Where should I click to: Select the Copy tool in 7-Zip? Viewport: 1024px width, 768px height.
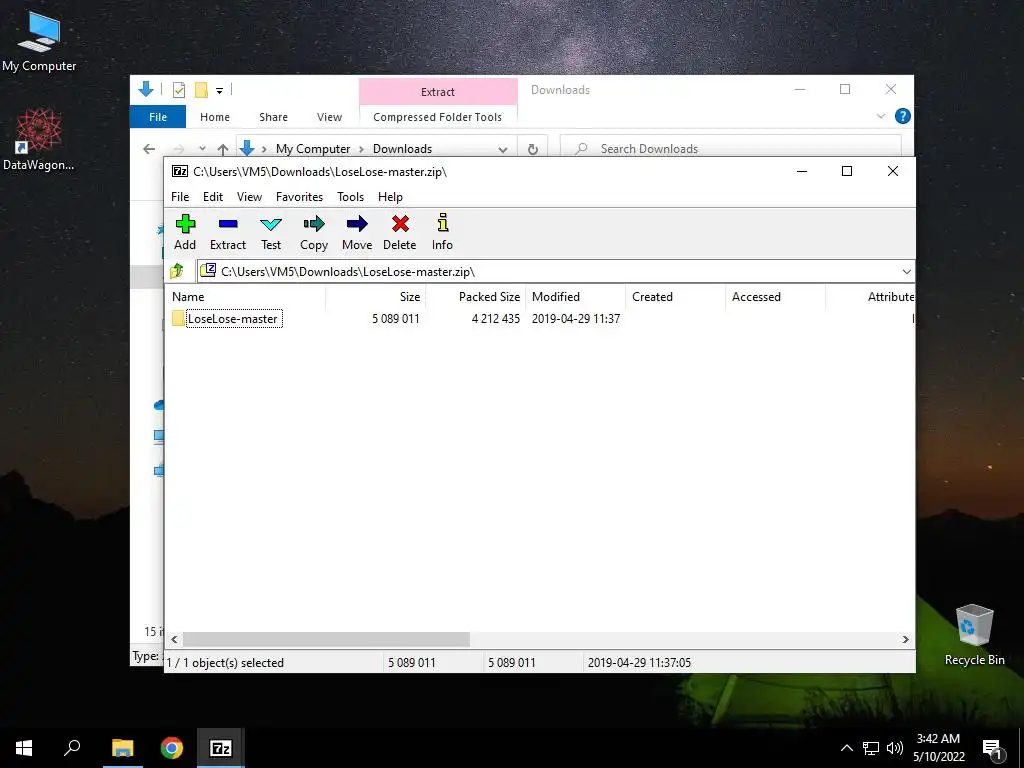coord(313,232)
